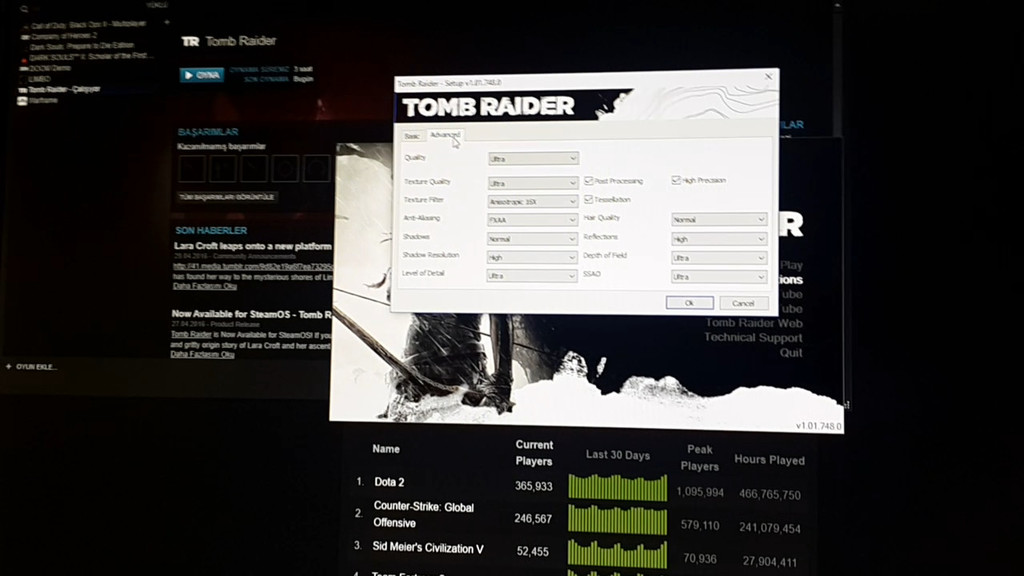Click Daha Fazlasını Oku under Lara Croft news
This screenshot has width=1024, height=576.
pyautogui.click(x=204, y=286)
